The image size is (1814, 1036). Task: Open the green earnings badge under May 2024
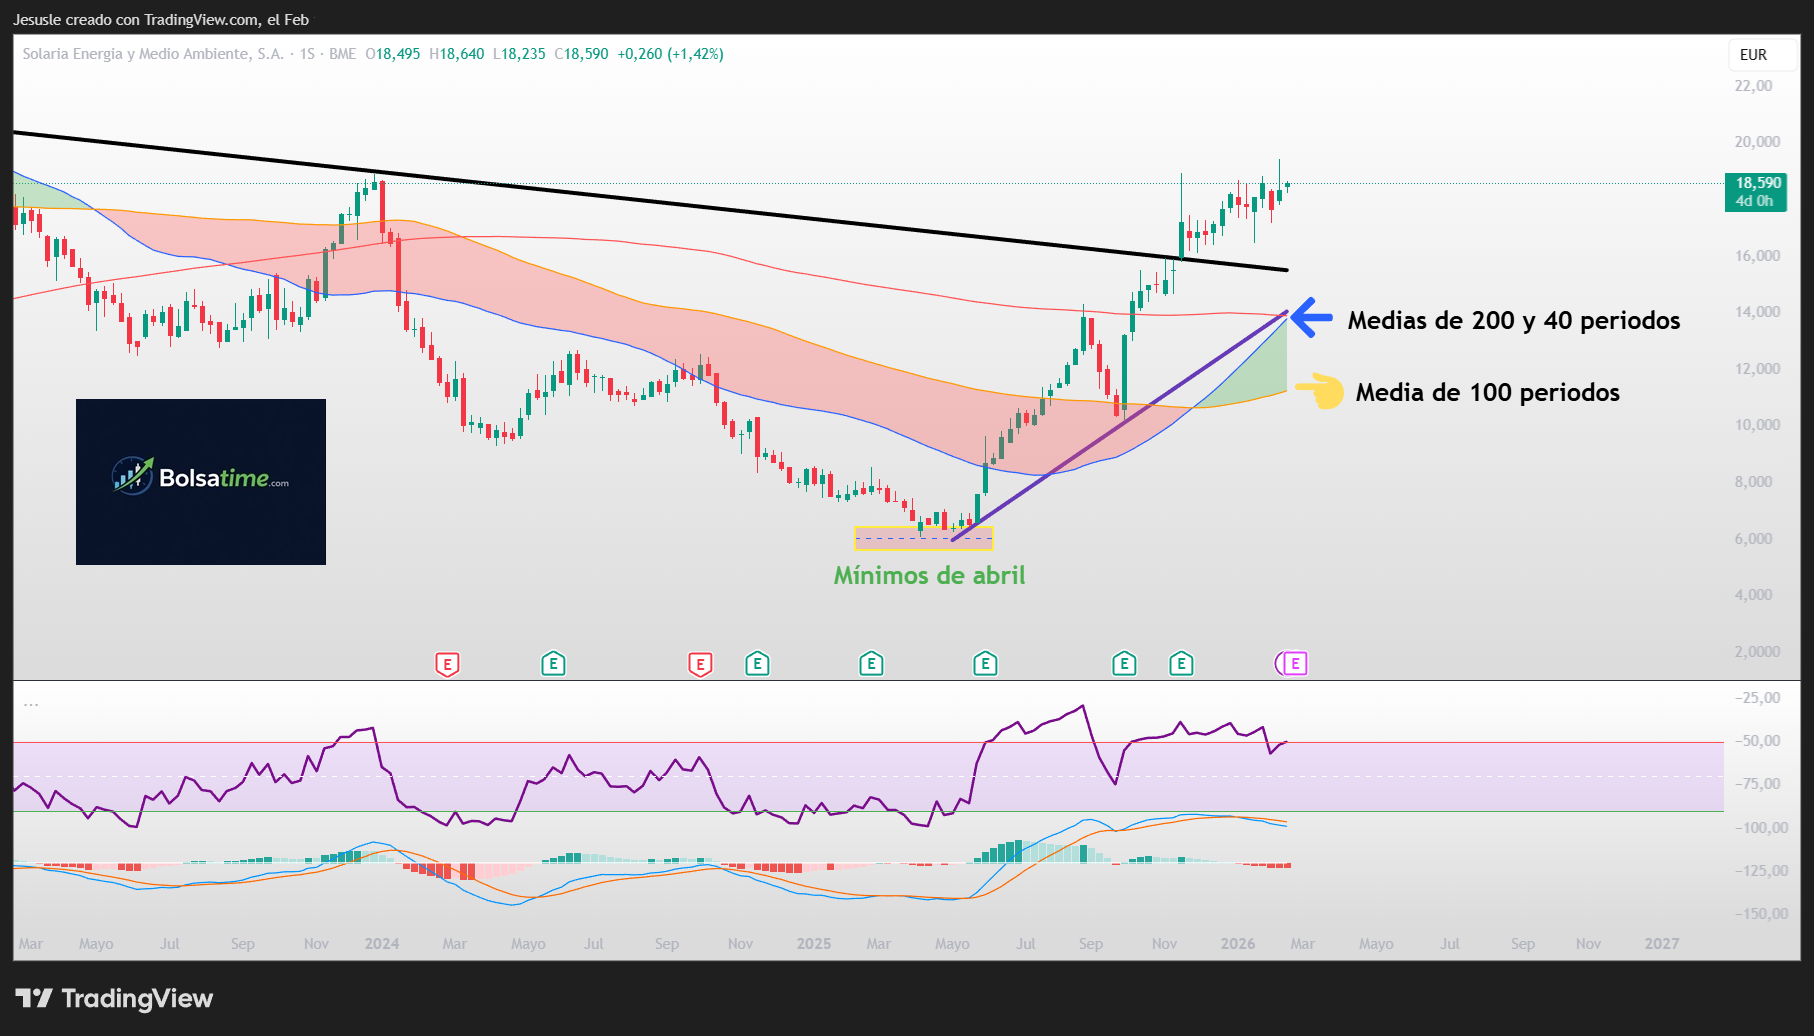coord(553,663)
